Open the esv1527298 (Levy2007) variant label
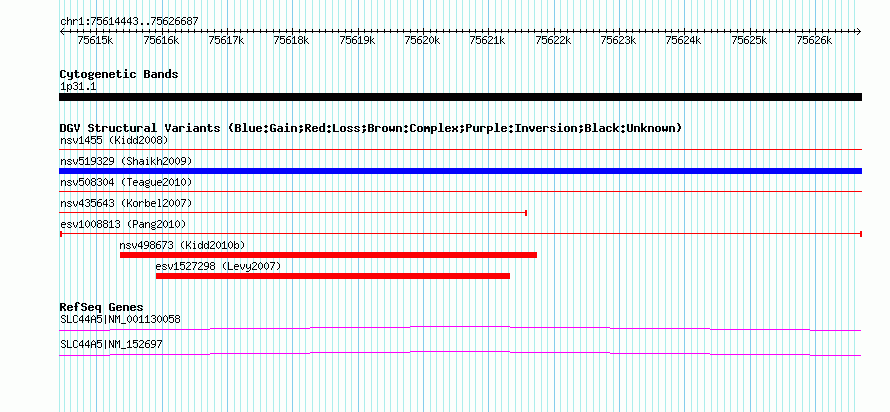This screenshot has height=412, width=890. pos(218,266)
